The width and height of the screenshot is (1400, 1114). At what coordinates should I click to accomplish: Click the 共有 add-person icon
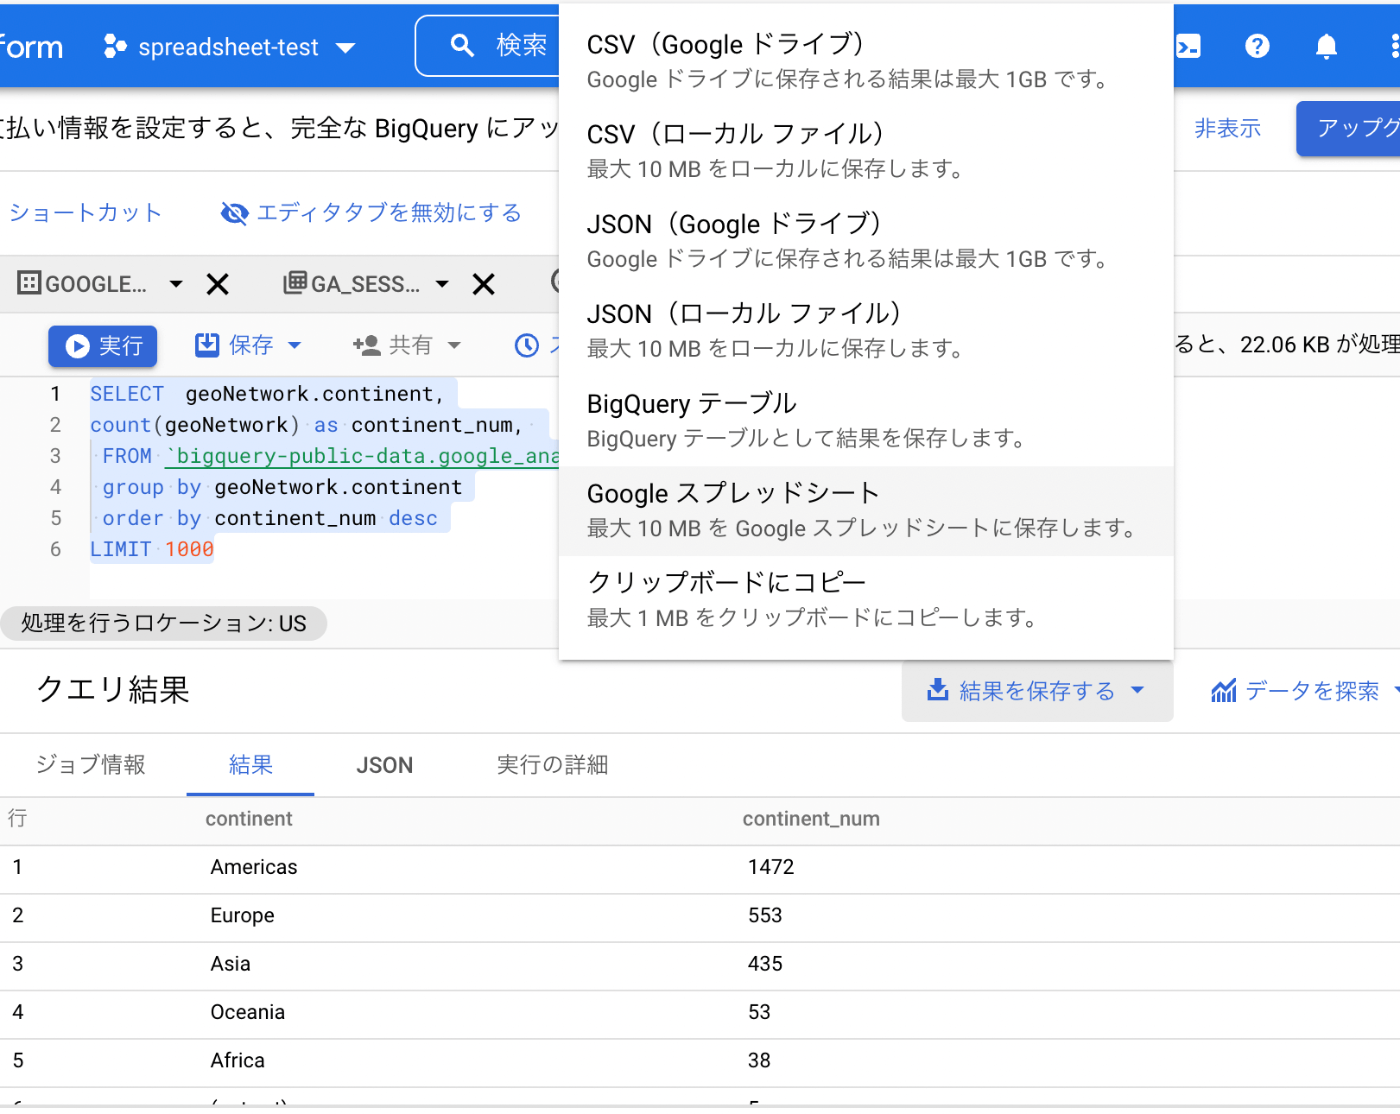tap(366, 345)
